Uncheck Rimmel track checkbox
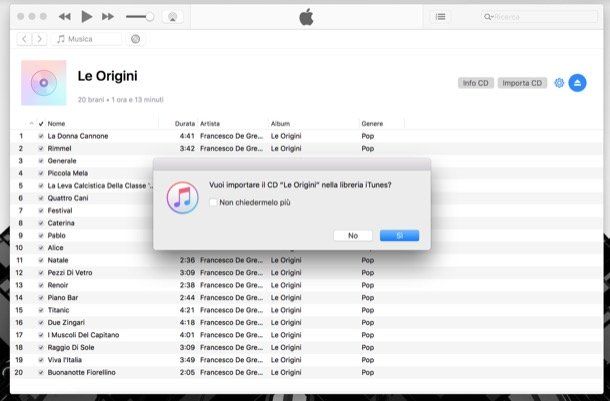Screen dimensions: 610x401 [x=41, y=149]
